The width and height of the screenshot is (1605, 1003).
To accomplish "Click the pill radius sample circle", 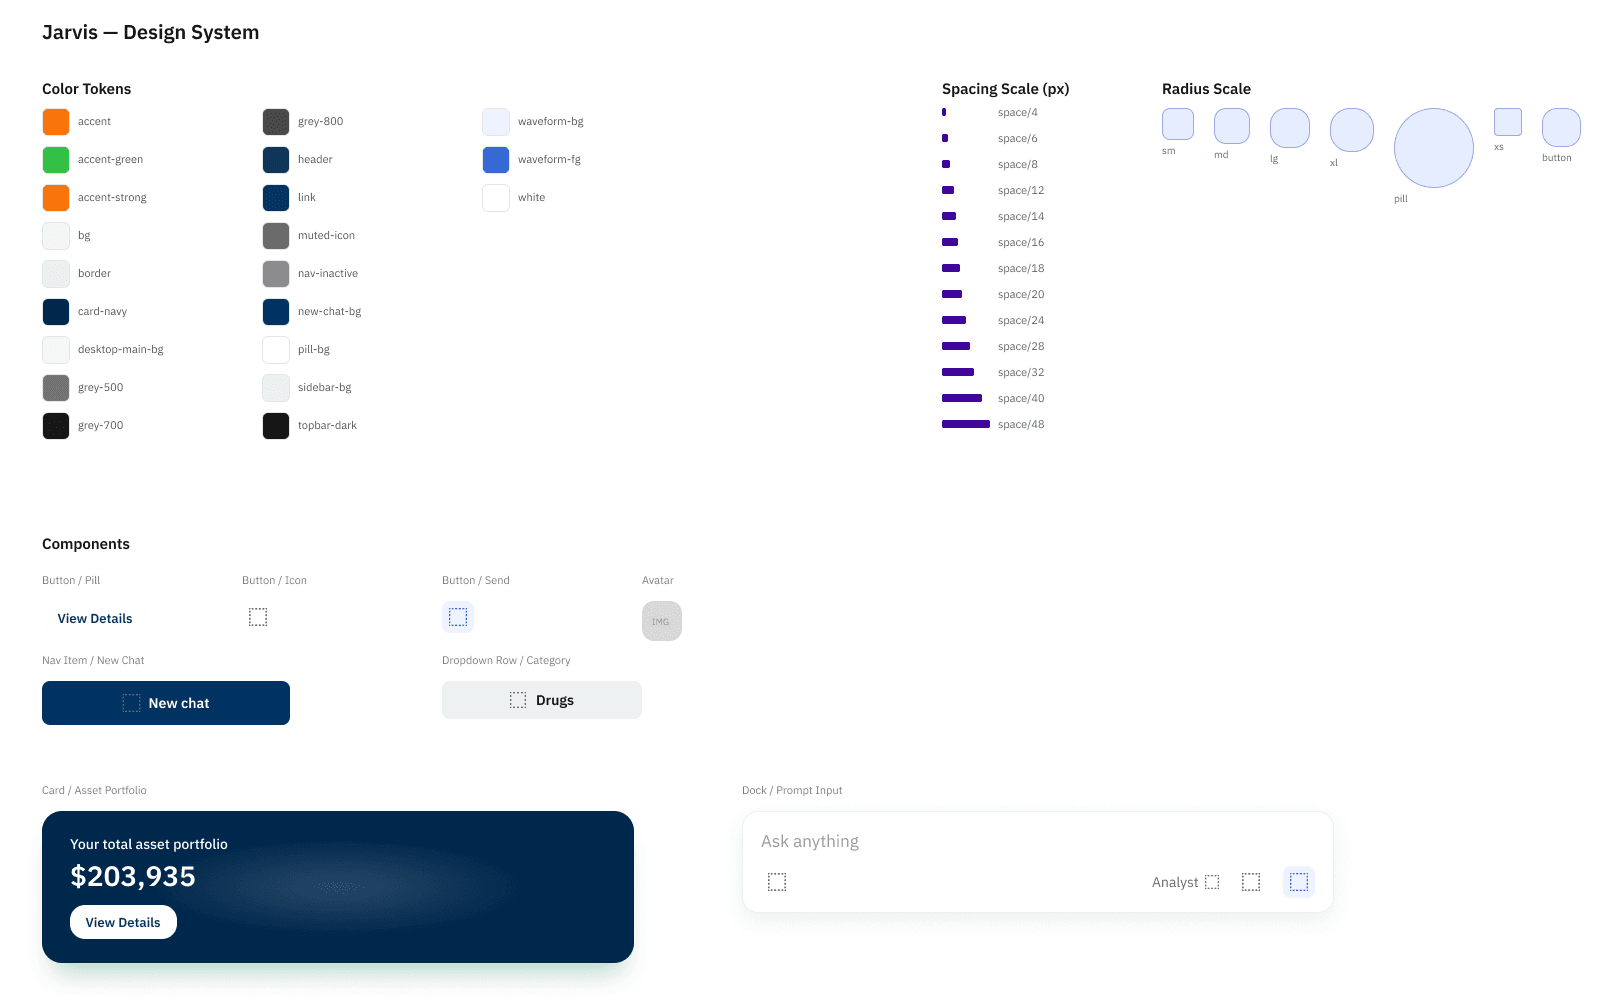I will point(1434,148).
